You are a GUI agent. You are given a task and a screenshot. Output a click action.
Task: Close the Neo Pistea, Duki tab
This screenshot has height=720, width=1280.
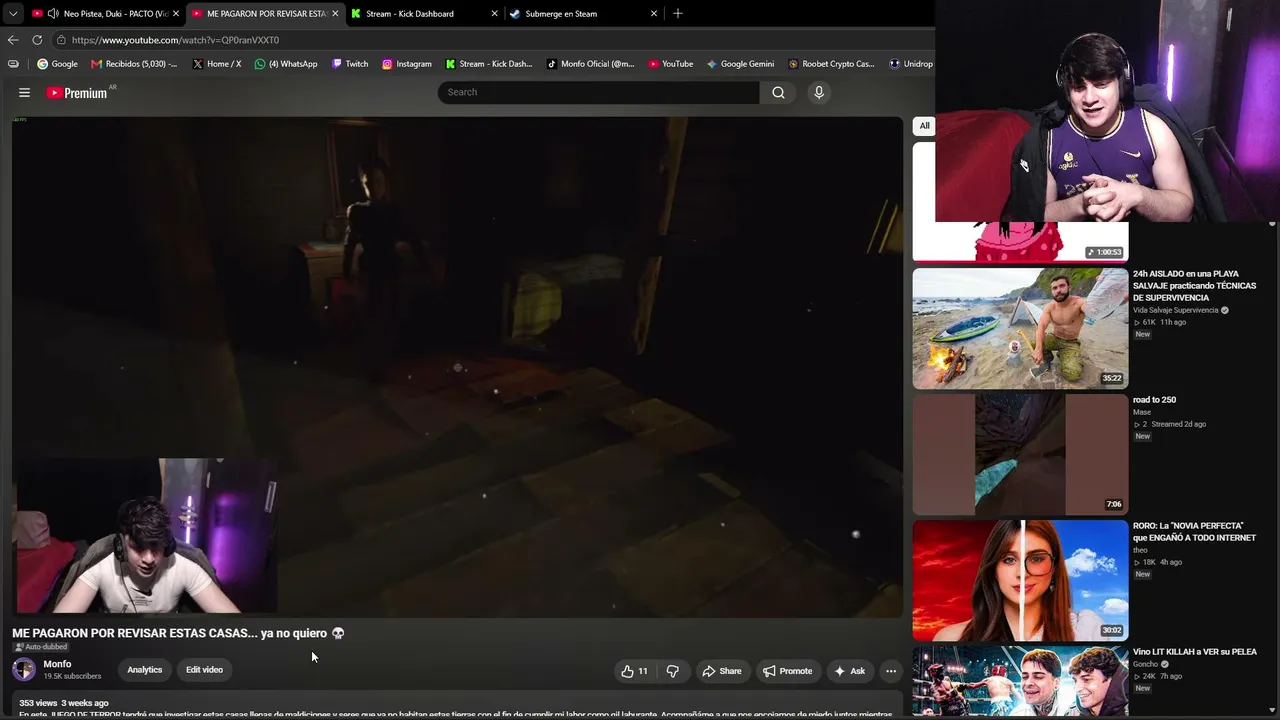pyautogui.click(x=175, y=14)
